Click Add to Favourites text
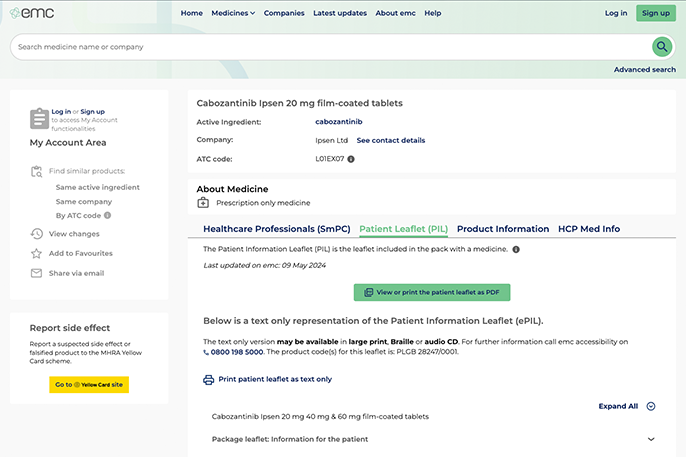 pyautogui.click(x=80, y=253)
